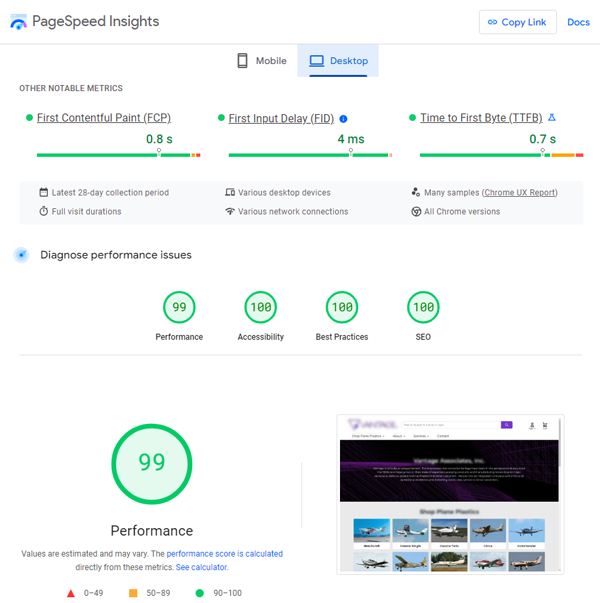Open the Chrome UX Report link

pyautogui.click(x=519, y=193)
